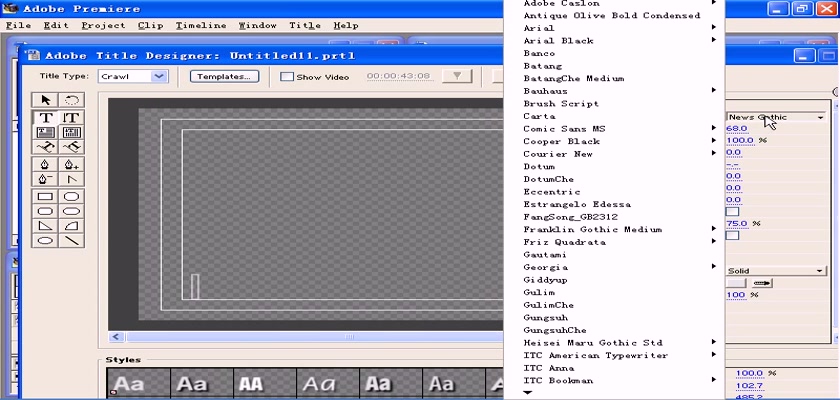Open the Clip menu
This screenshot has height=400, width=840.
[151, 25]
